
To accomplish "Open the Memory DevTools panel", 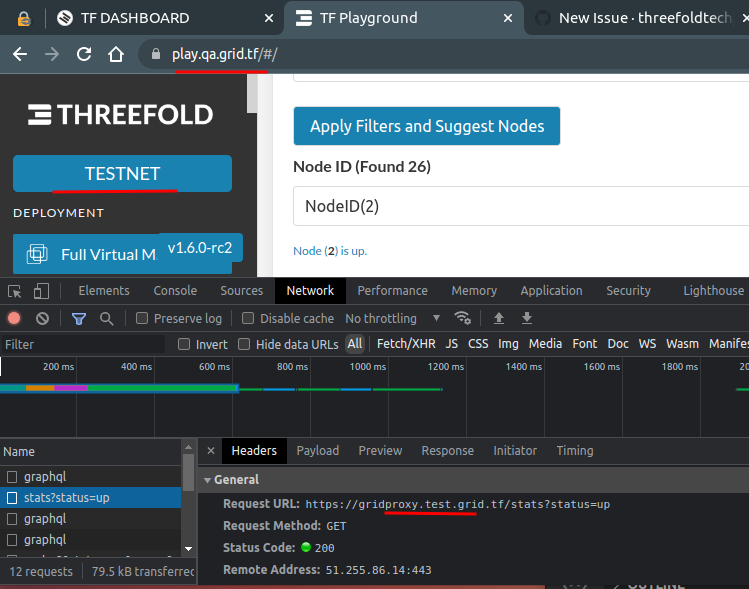I will pyautogui.click(x=474, y=290).
